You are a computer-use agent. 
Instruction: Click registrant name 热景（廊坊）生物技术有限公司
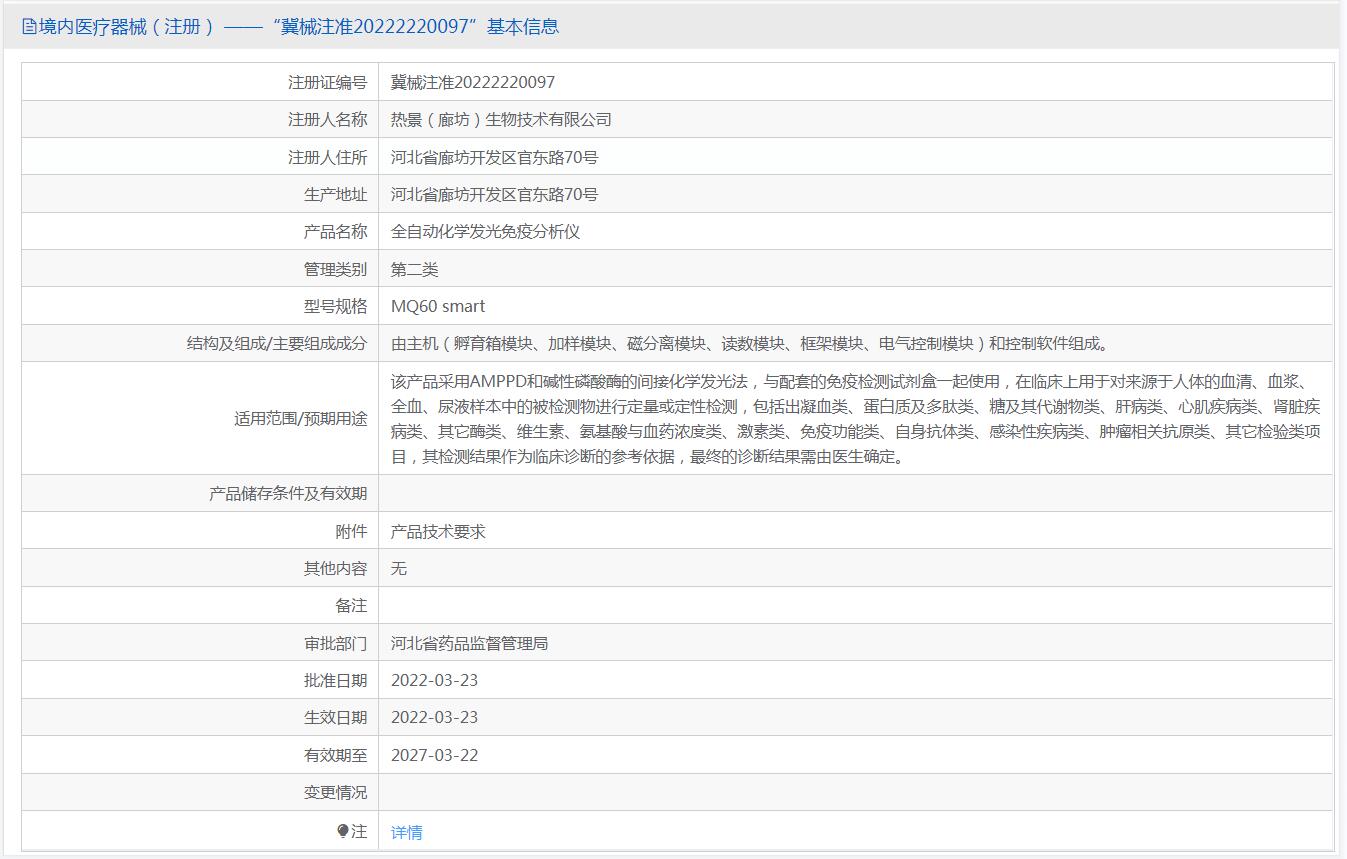[501, 120]
